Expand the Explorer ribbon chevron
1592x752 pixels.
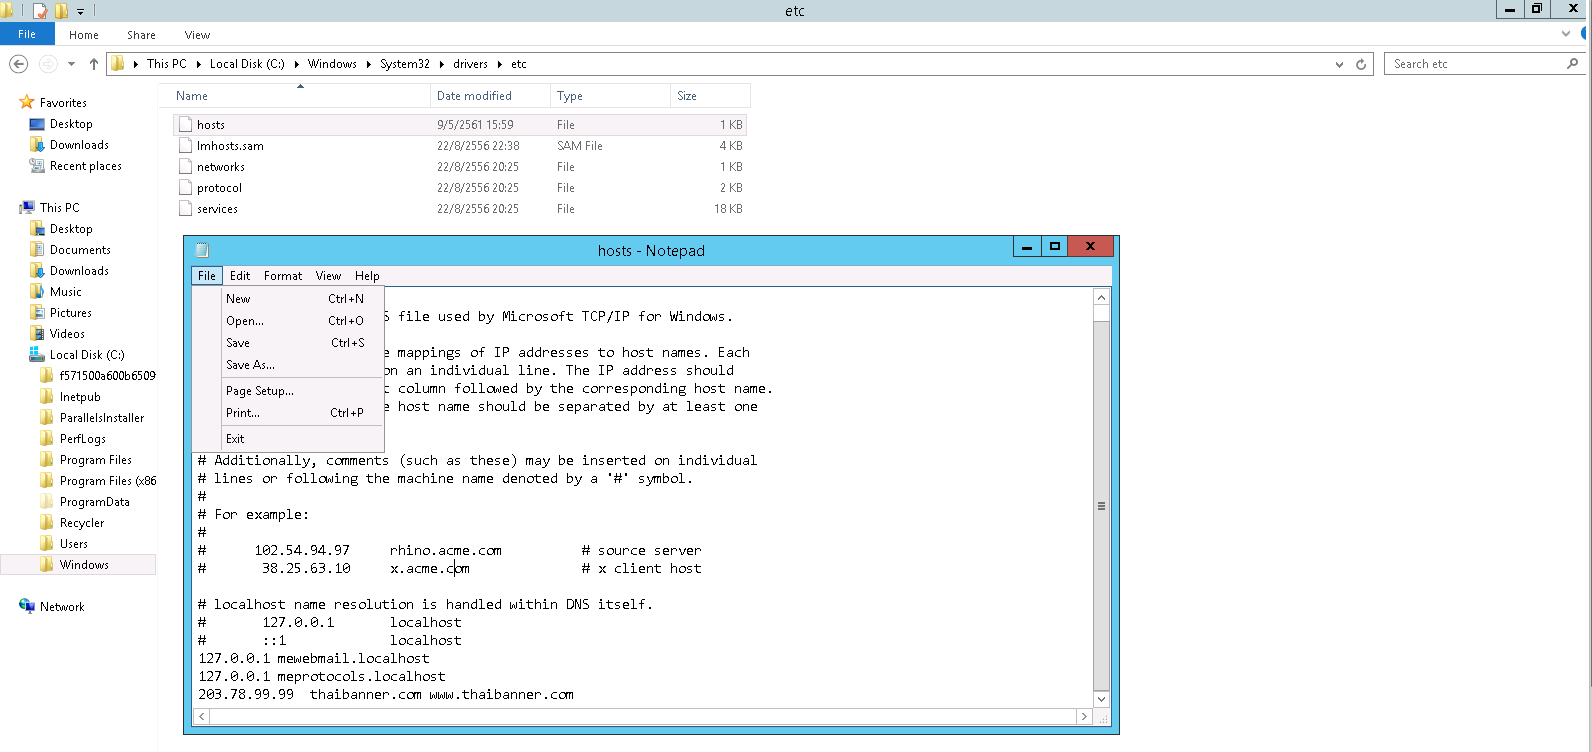1566,34
